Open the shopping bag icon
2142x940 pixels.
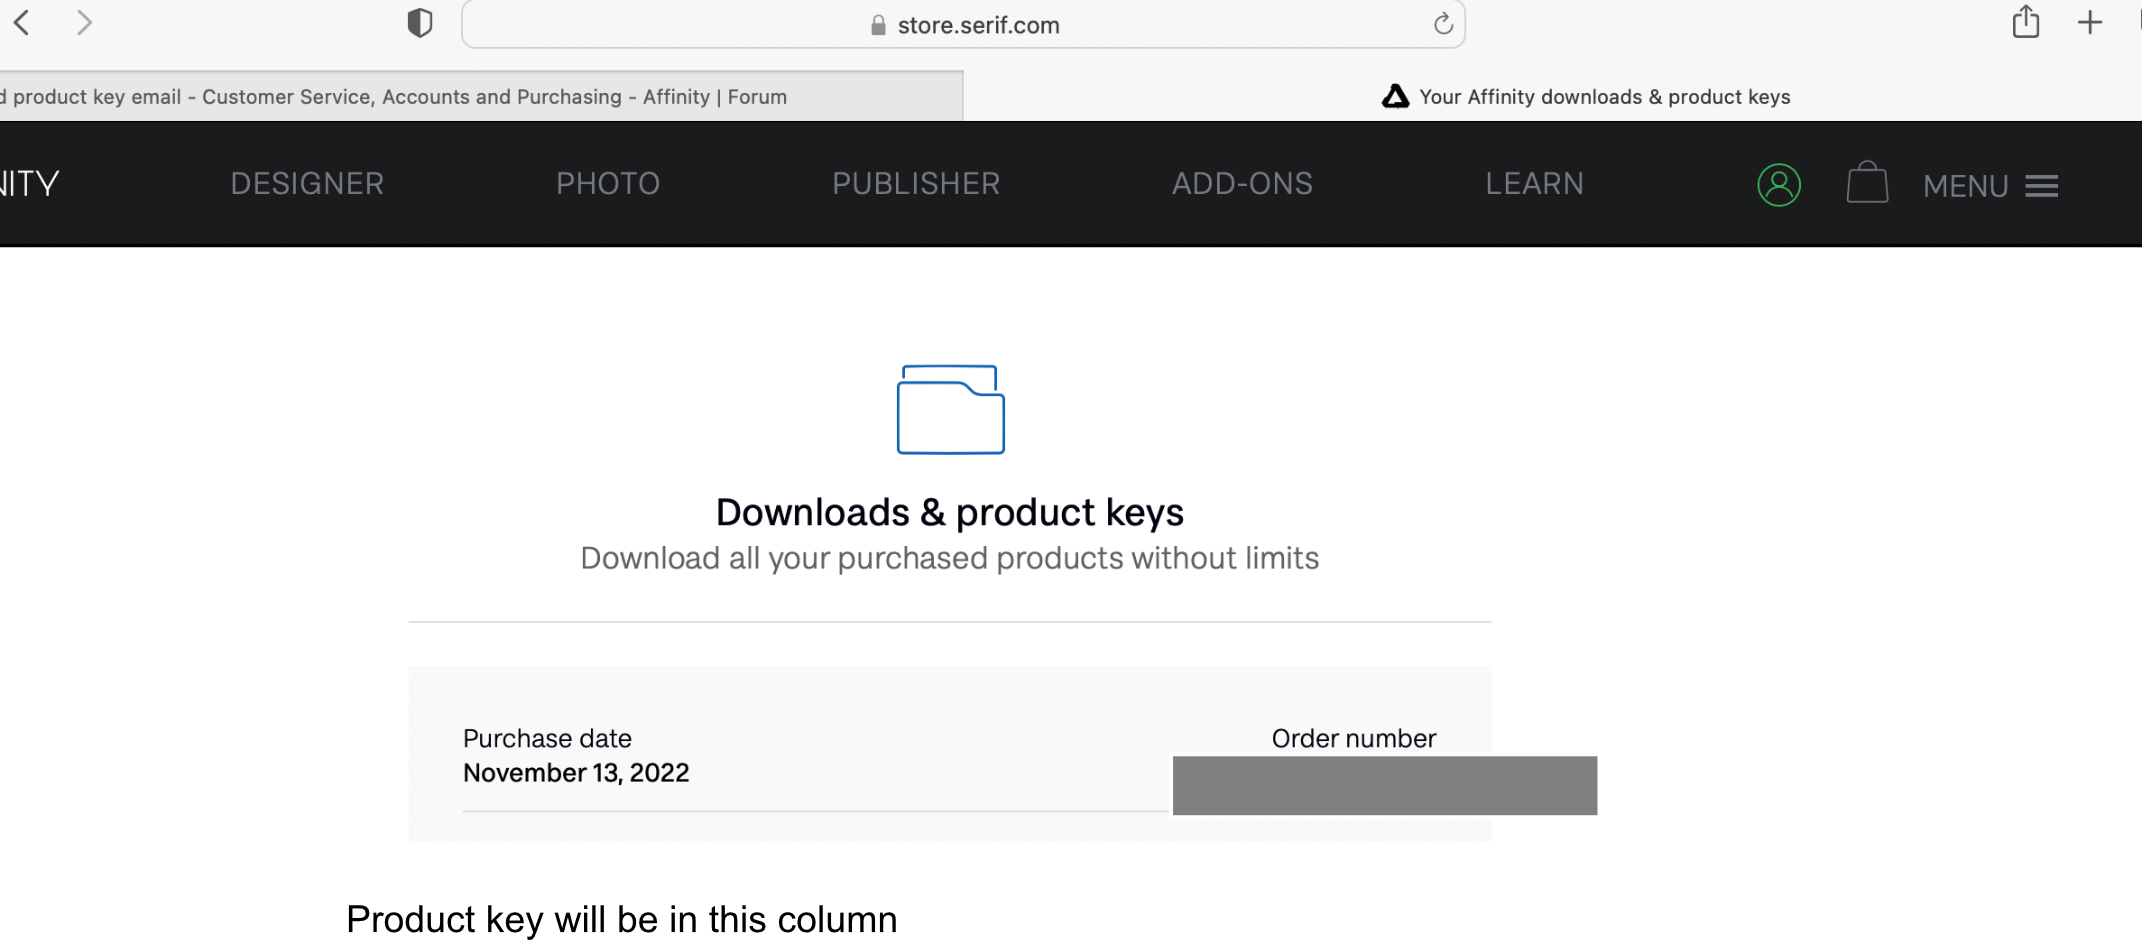1867,183
